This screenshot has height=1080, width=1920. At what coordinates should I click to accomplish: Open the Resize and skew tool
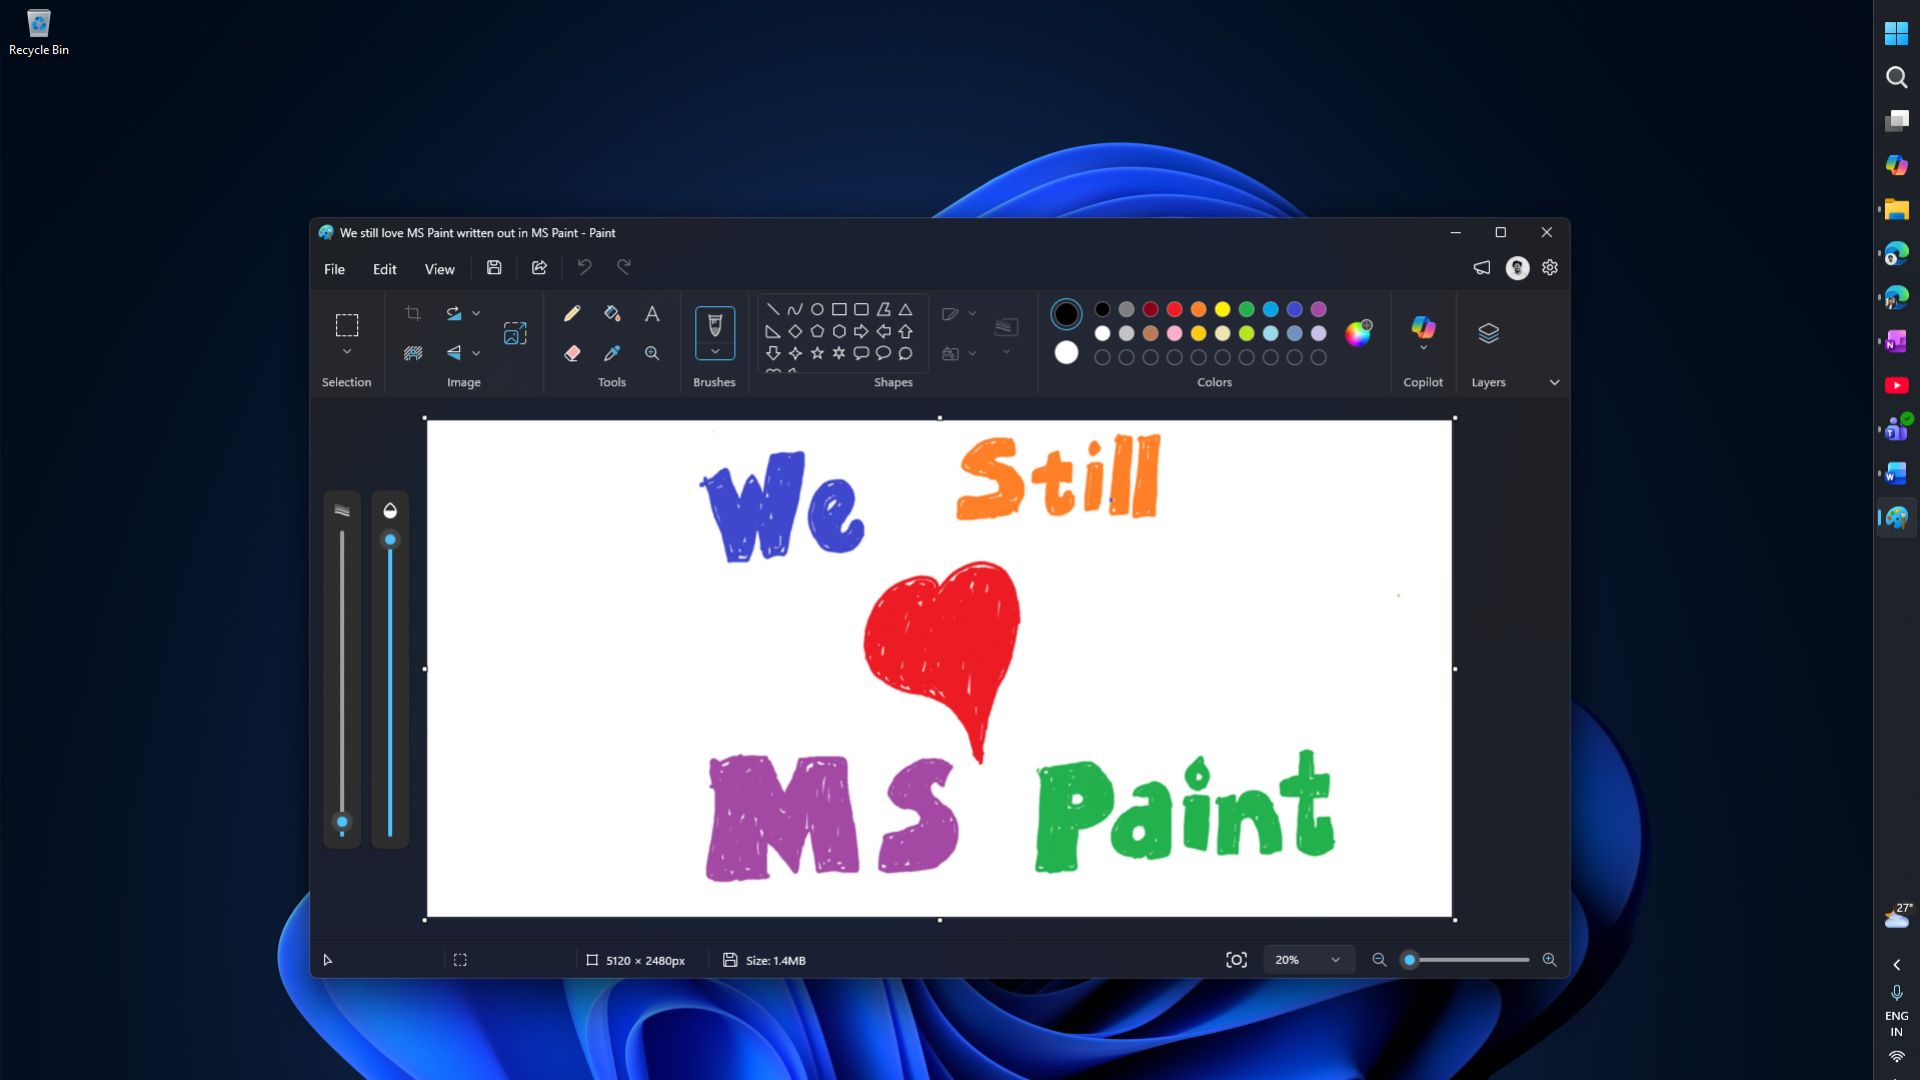pyautogui.click(x=515, y=333)
